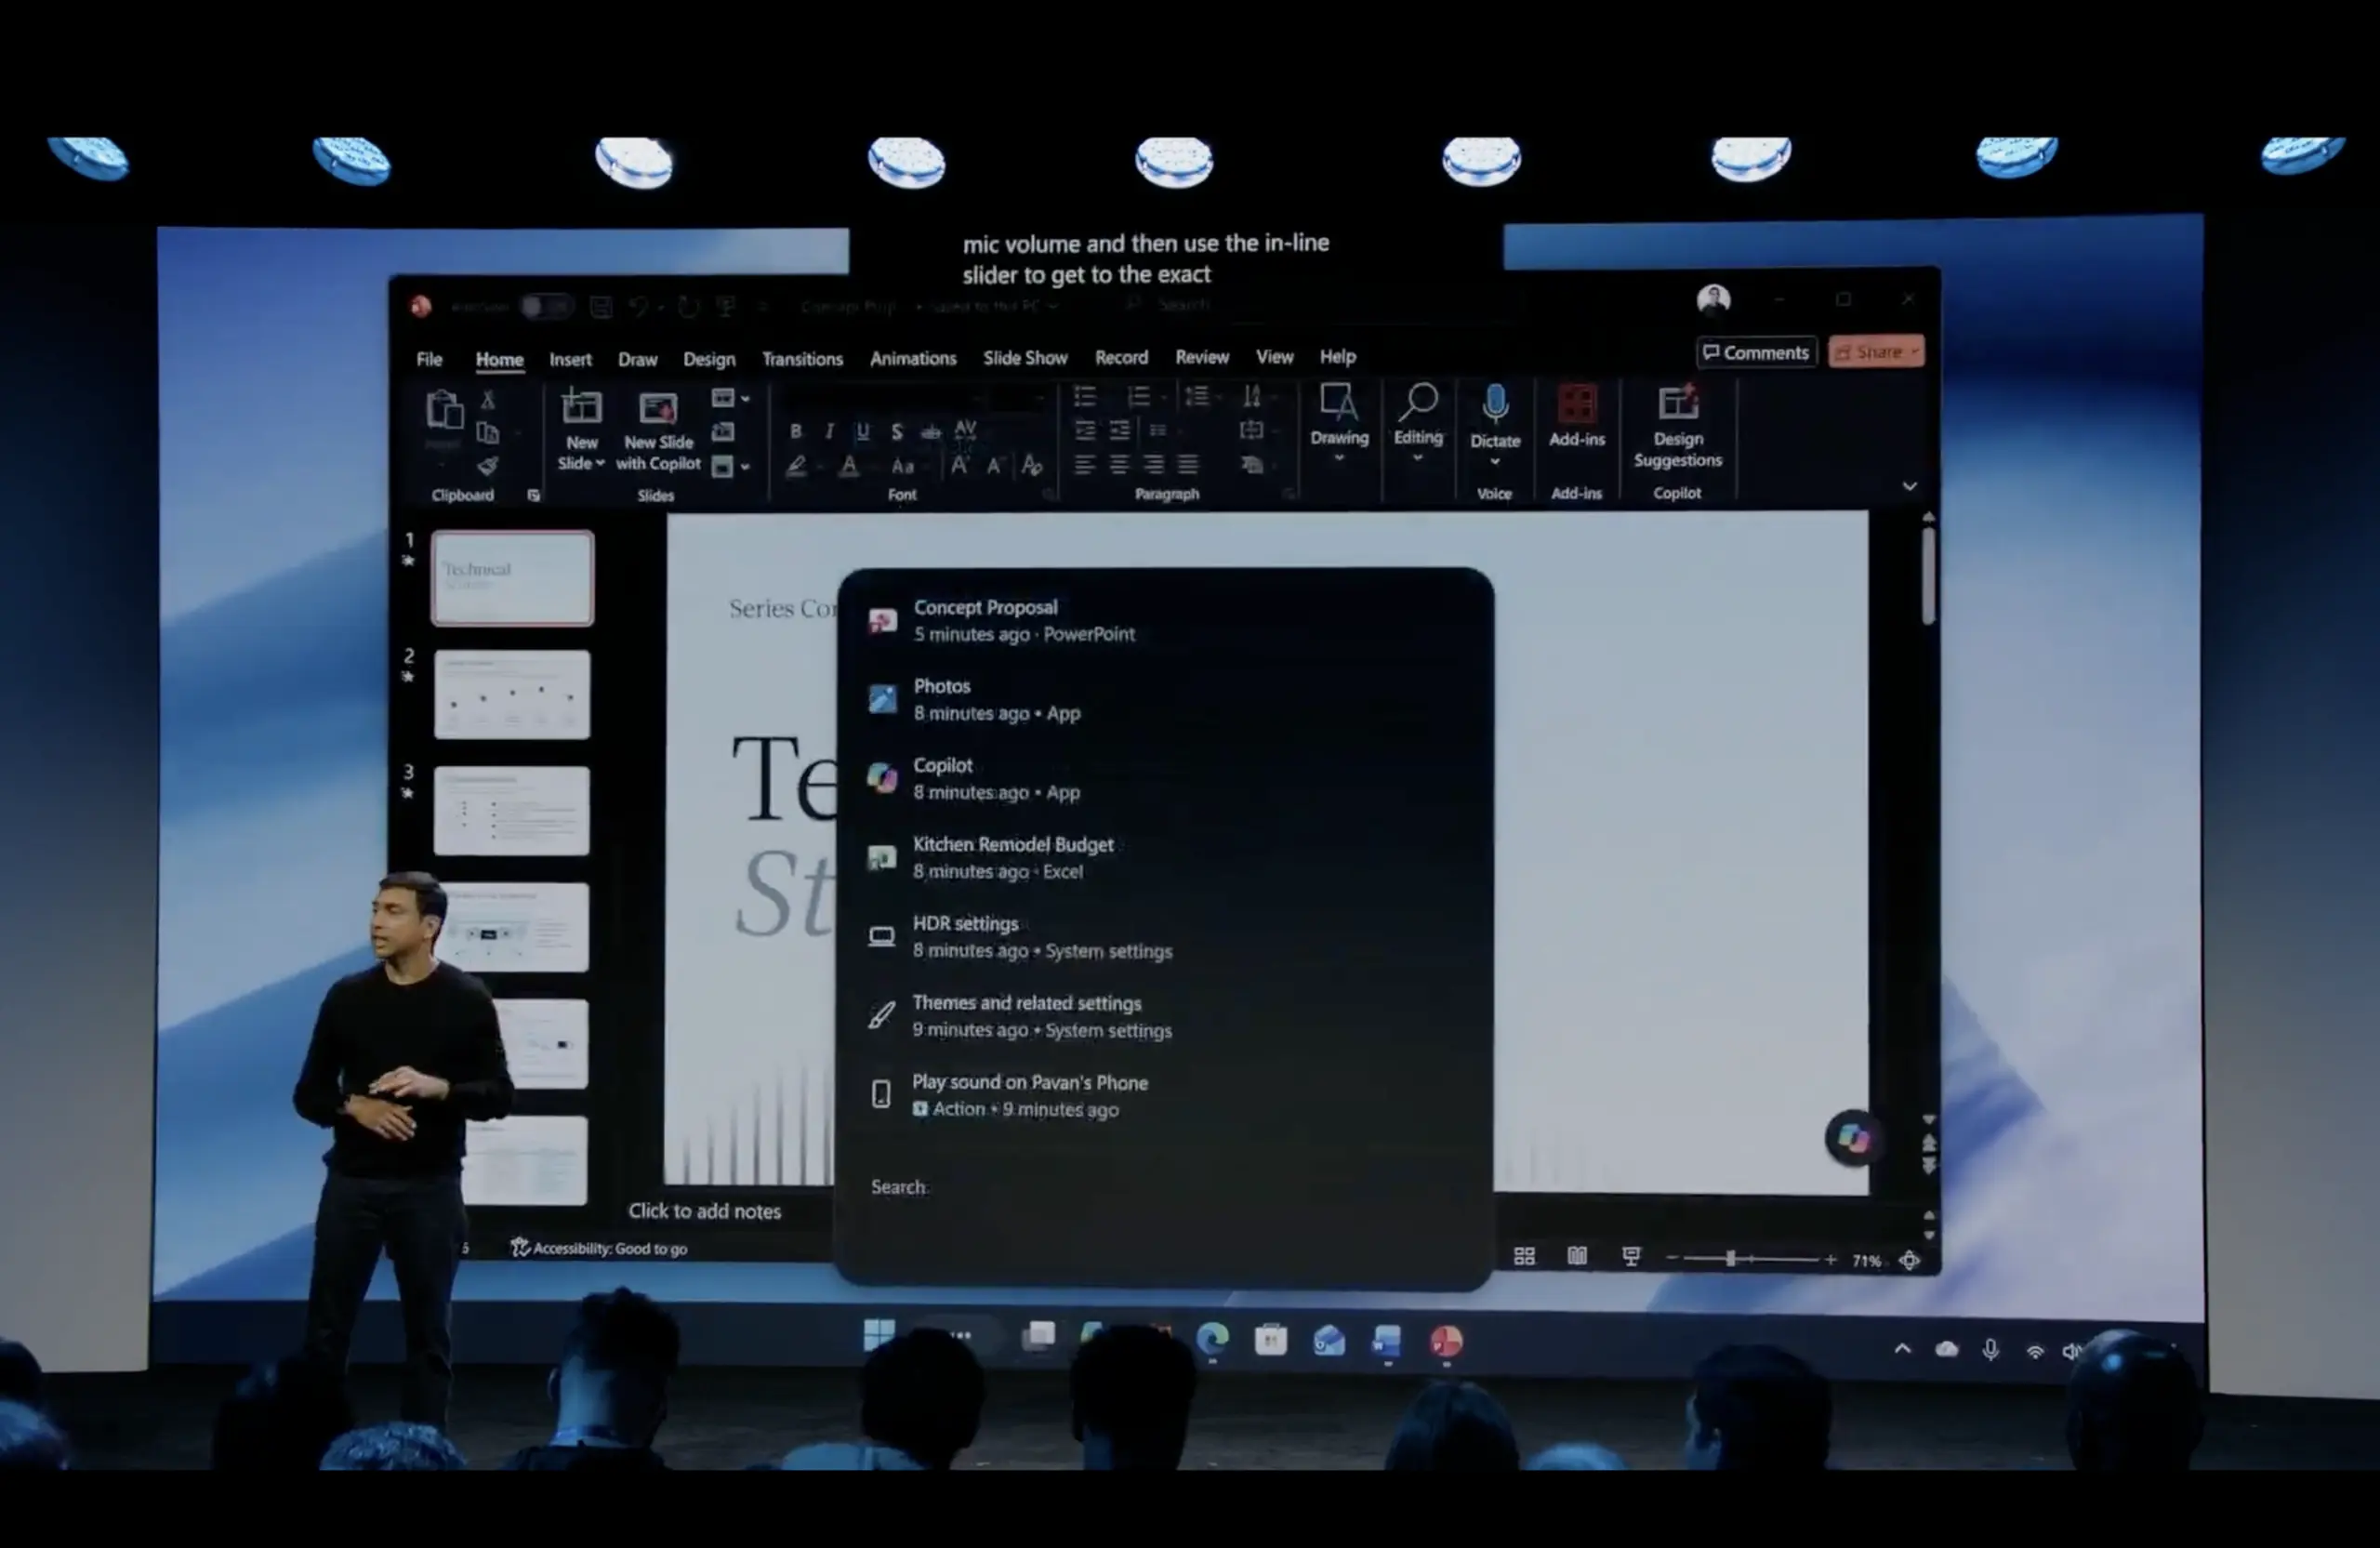Open Design Suggestions from Copilot group
The width and height of the screenshot is (2380, 1548).
tap(1678, 425)
